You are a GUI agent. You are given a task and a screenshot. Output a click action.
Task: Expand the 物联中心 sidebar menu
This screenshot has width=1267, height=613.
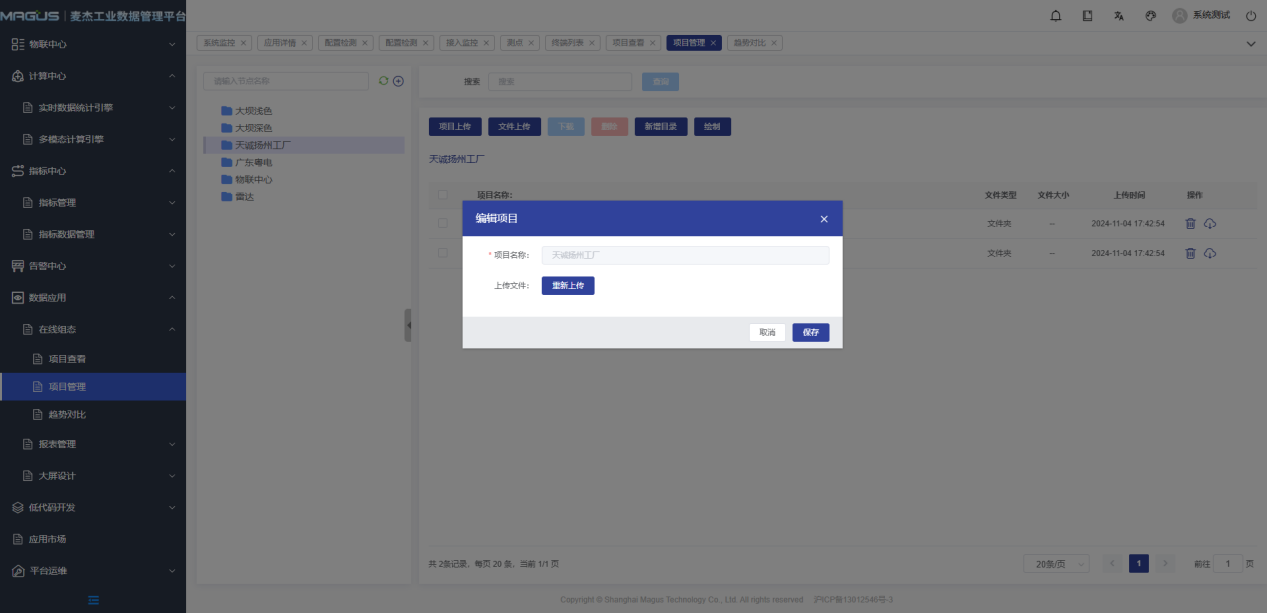coord(92,44)
